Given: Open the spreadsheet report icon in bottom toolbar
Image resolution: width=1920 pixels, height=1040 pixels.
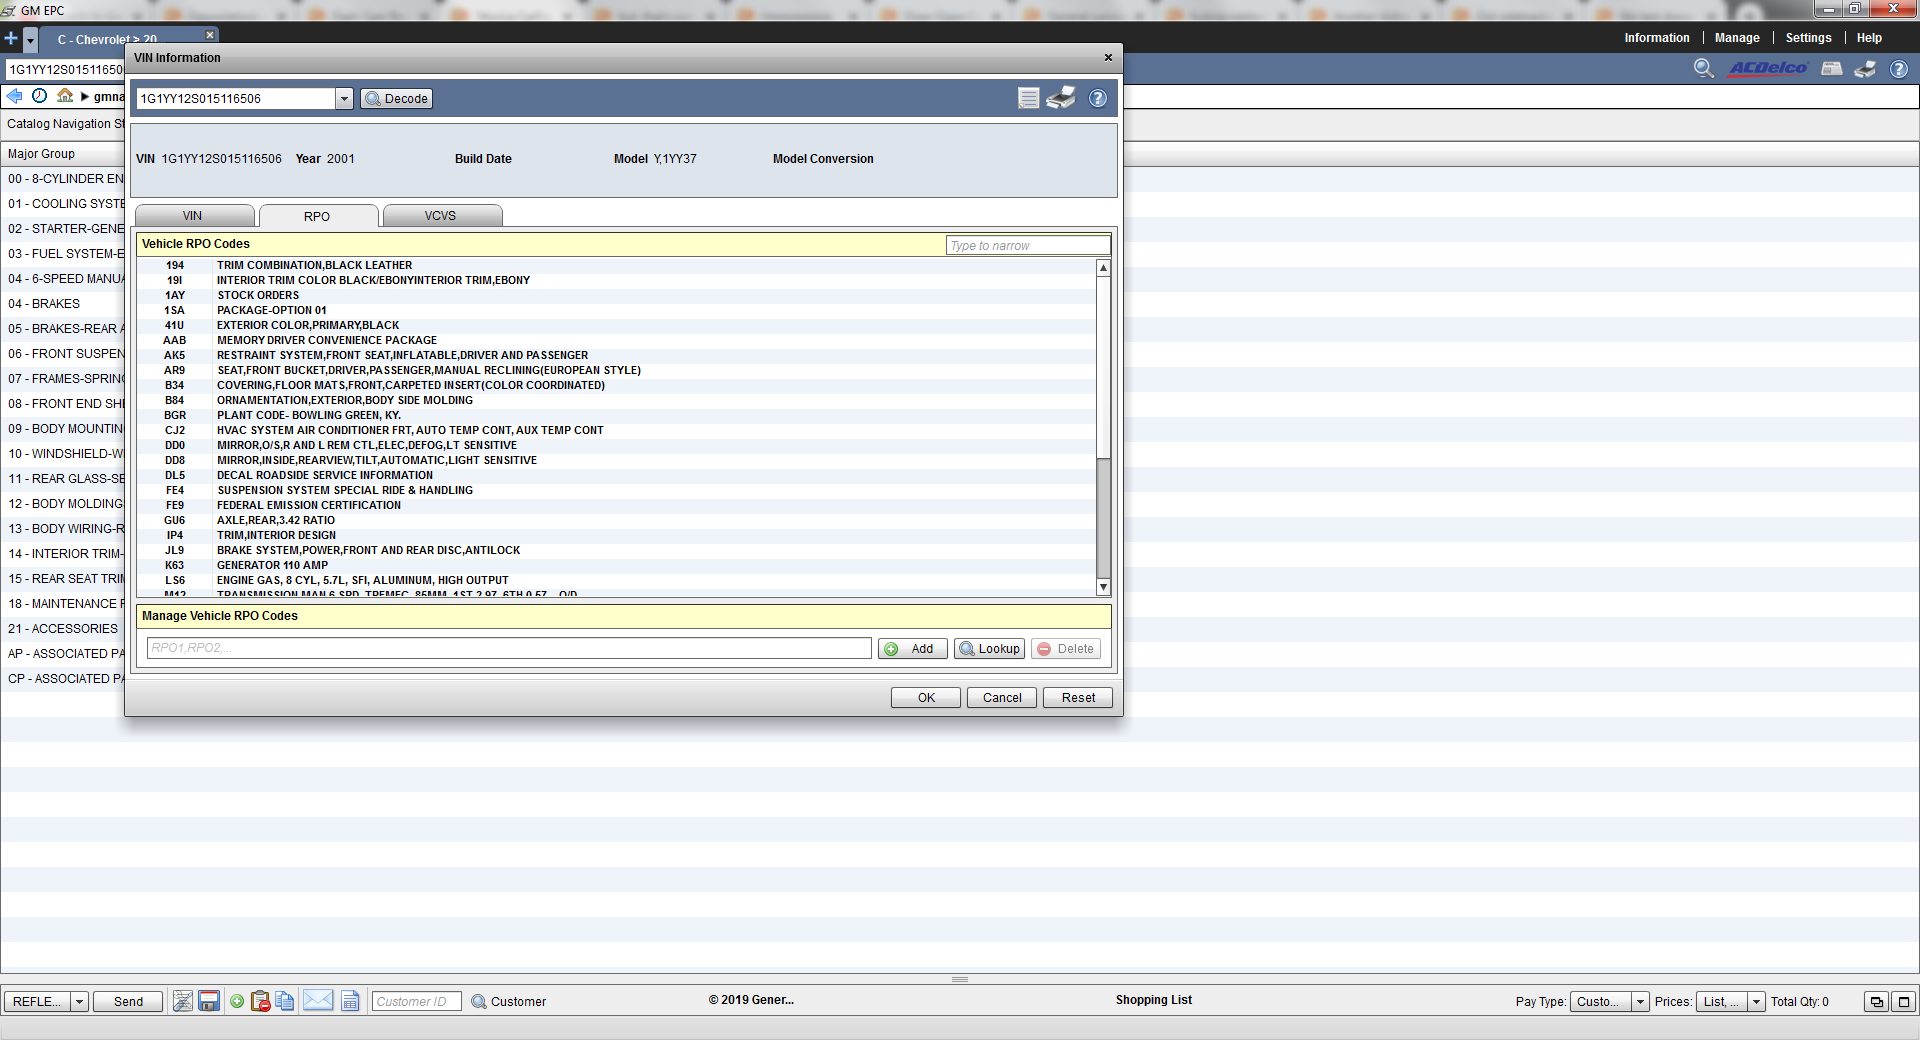Looking at the screenshot, I should tap(350, 1001).
